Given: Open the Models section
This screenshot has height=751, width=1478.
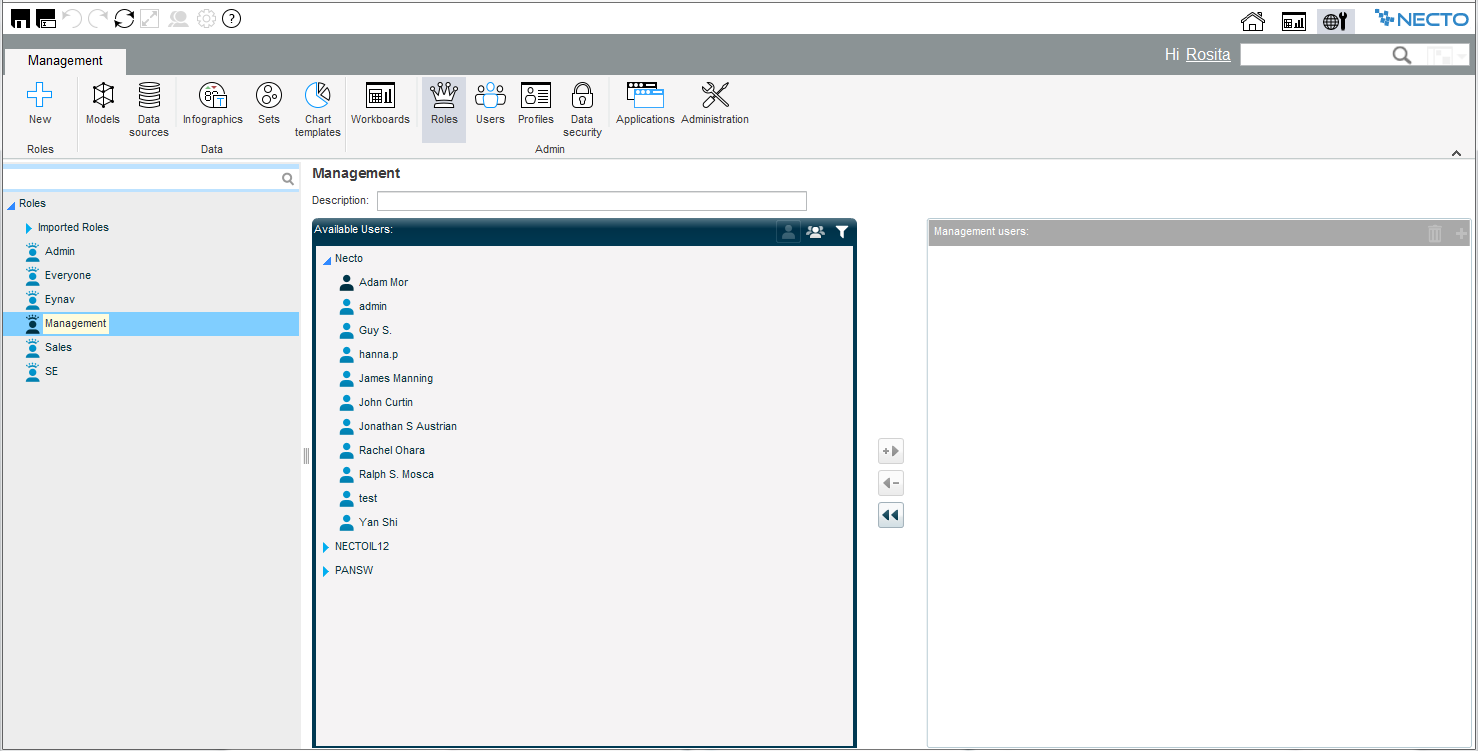Looking at the screenshot, I should [103, 104].
